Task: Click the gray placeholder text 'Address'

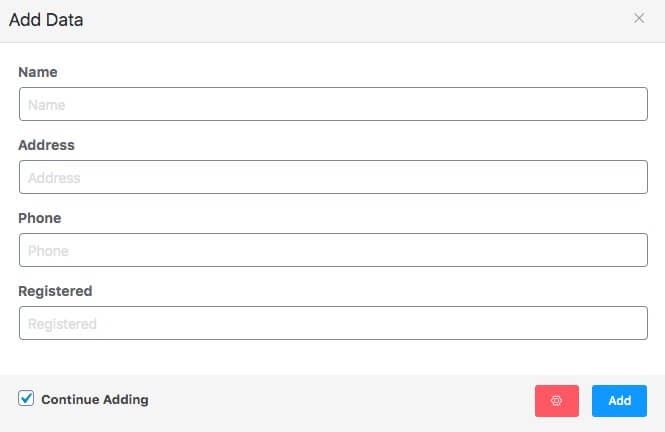Action: (54, 178)
